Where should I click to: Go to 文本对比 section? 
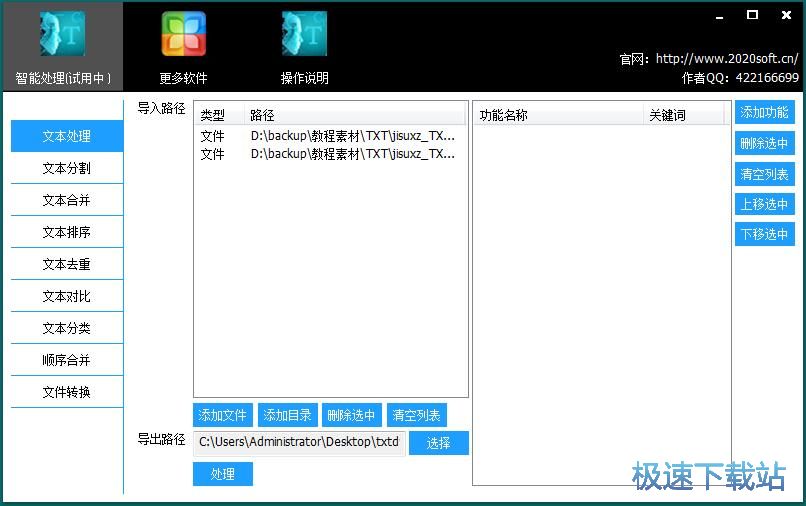point(67,296)
